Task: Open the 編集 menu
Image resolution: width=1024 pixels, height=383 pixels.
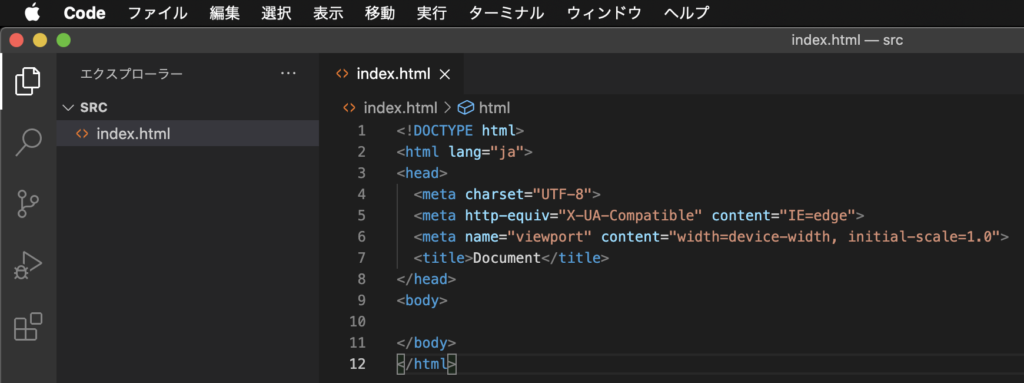Action: 225,12
